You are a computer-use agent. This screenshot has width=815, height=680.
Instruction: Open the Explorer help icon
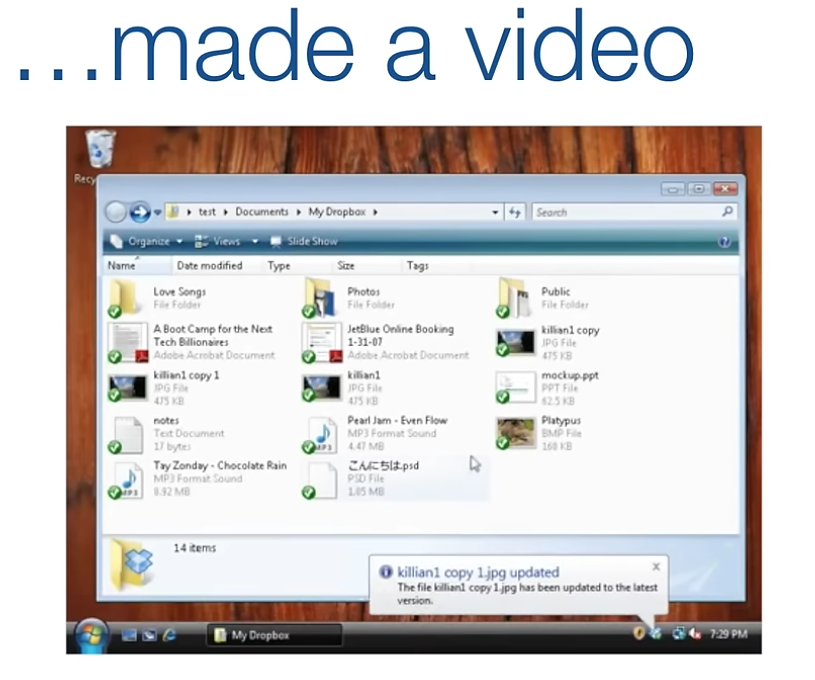(724, 242)
